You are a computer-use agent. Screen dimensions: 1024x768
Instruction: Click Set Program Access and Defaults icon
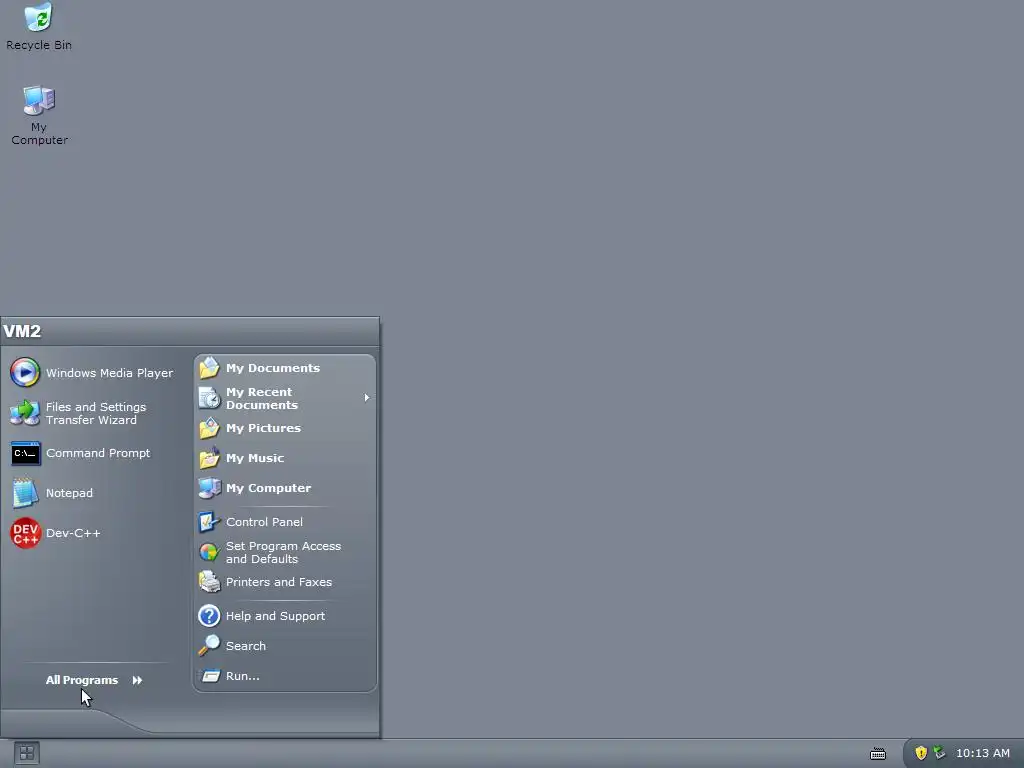coord(209,552)
